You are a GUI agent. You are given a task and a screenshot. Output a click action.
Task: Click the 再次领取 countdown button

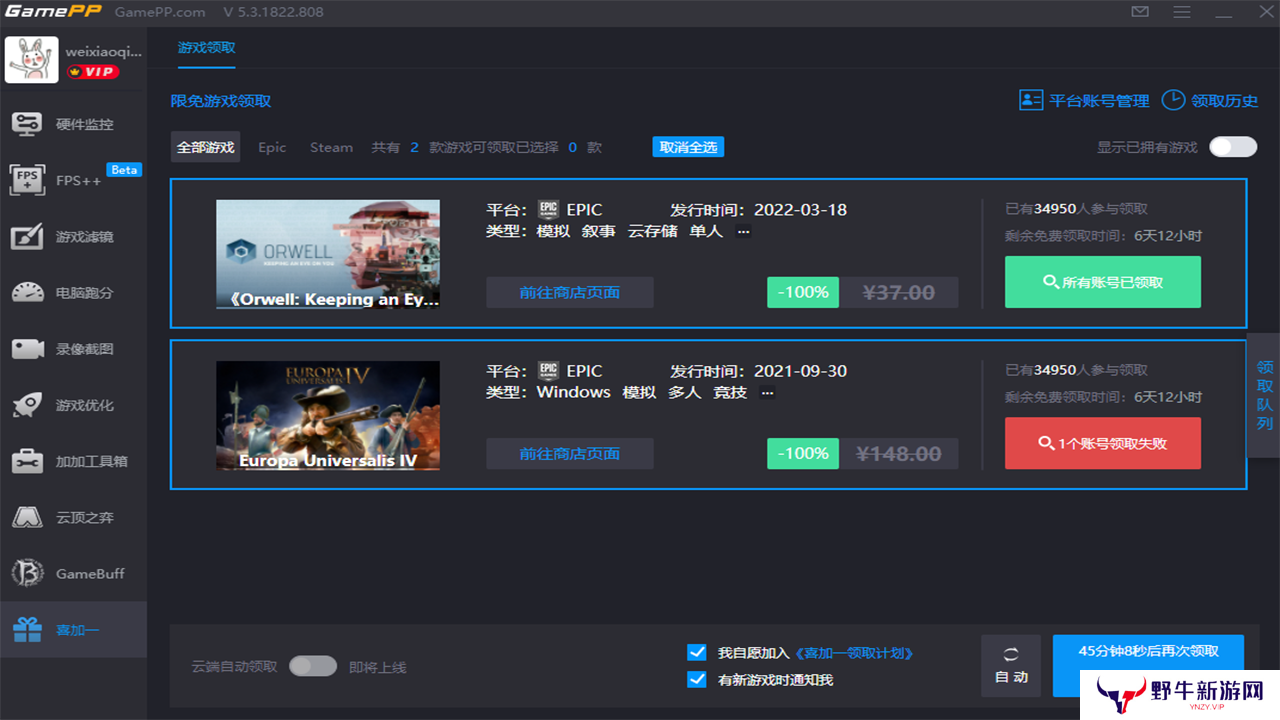pyautogui.click(x=1148, y=665)
